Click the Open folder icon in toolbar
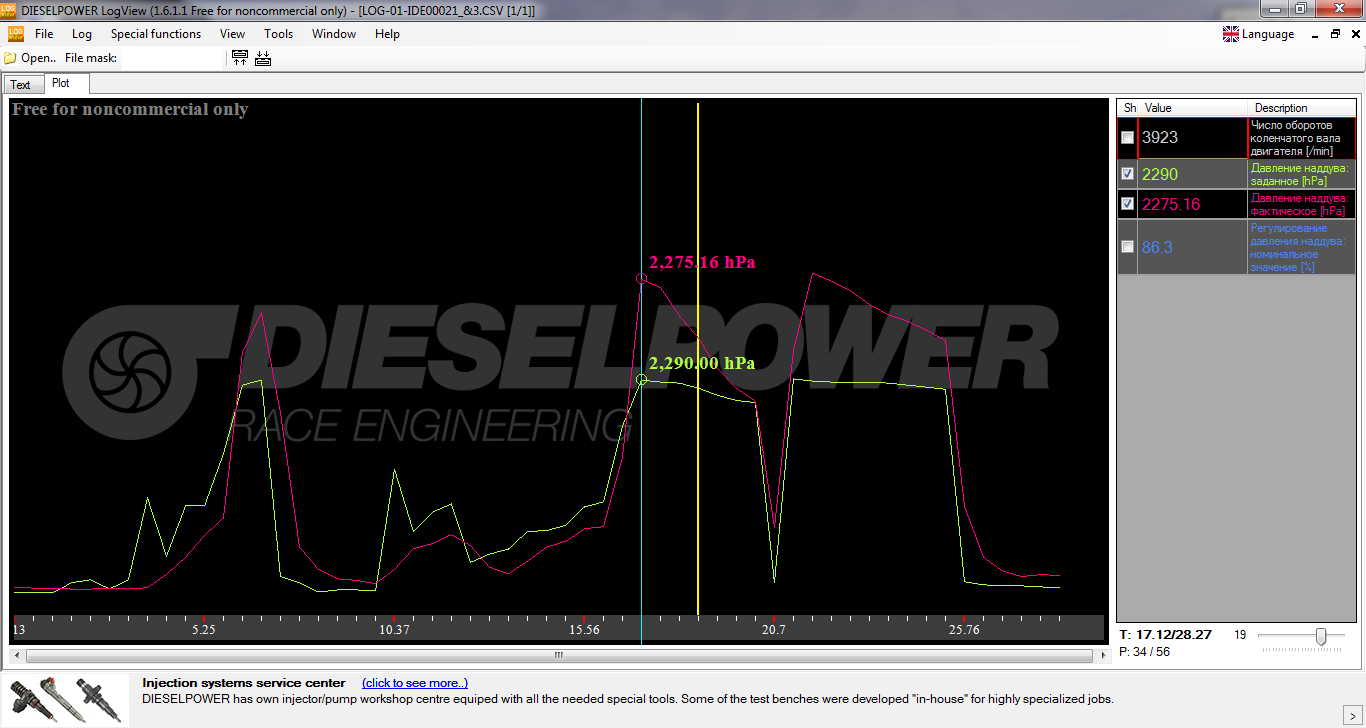This screenshot has width=1366, height=728. coord(10,58)
